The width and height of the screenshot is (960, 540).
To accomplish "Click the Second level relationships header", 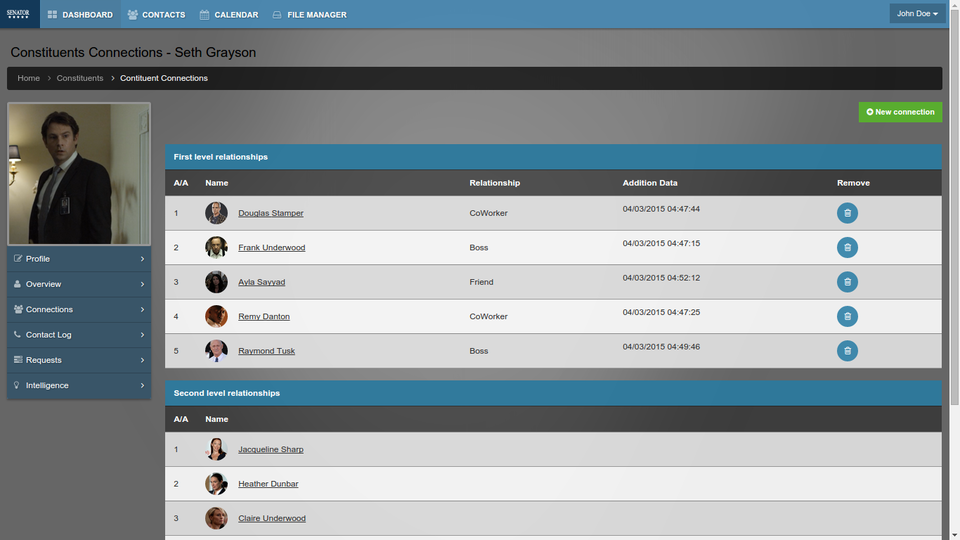I will pyautogui.click(x=553, y=393).
